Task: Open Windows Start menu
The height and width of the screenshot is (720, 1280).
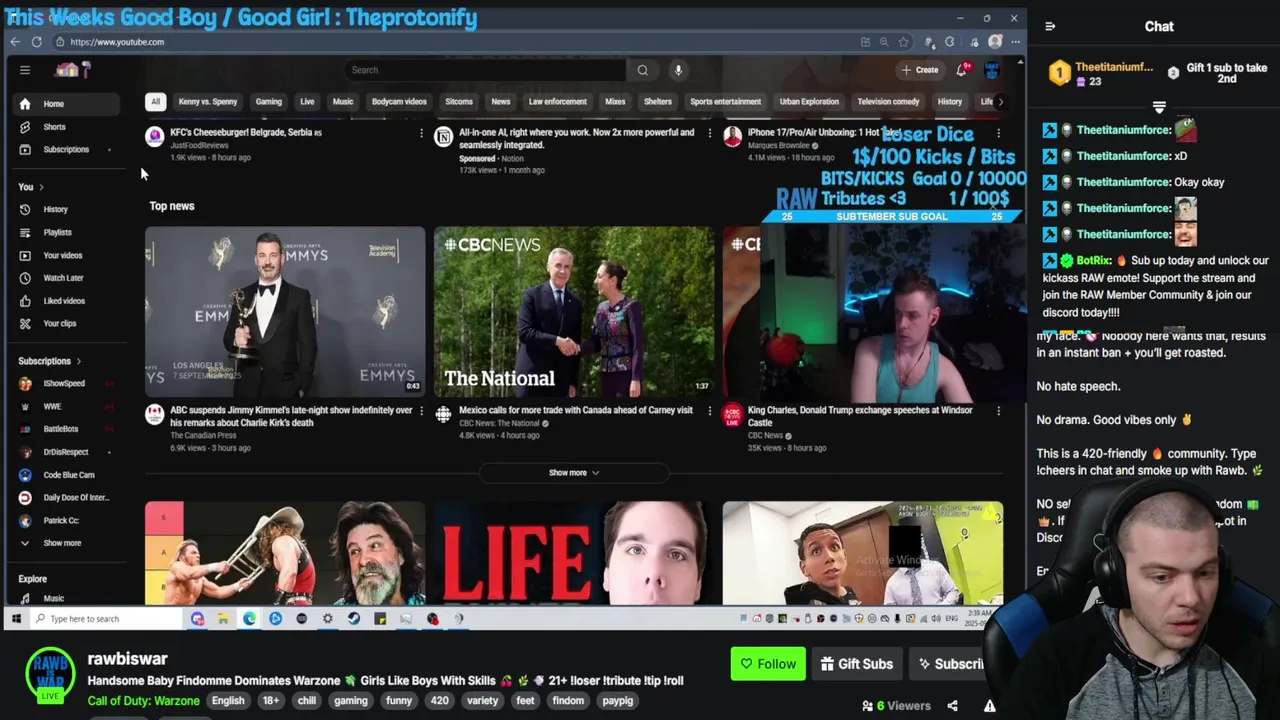Action: [x=16, y=619]
